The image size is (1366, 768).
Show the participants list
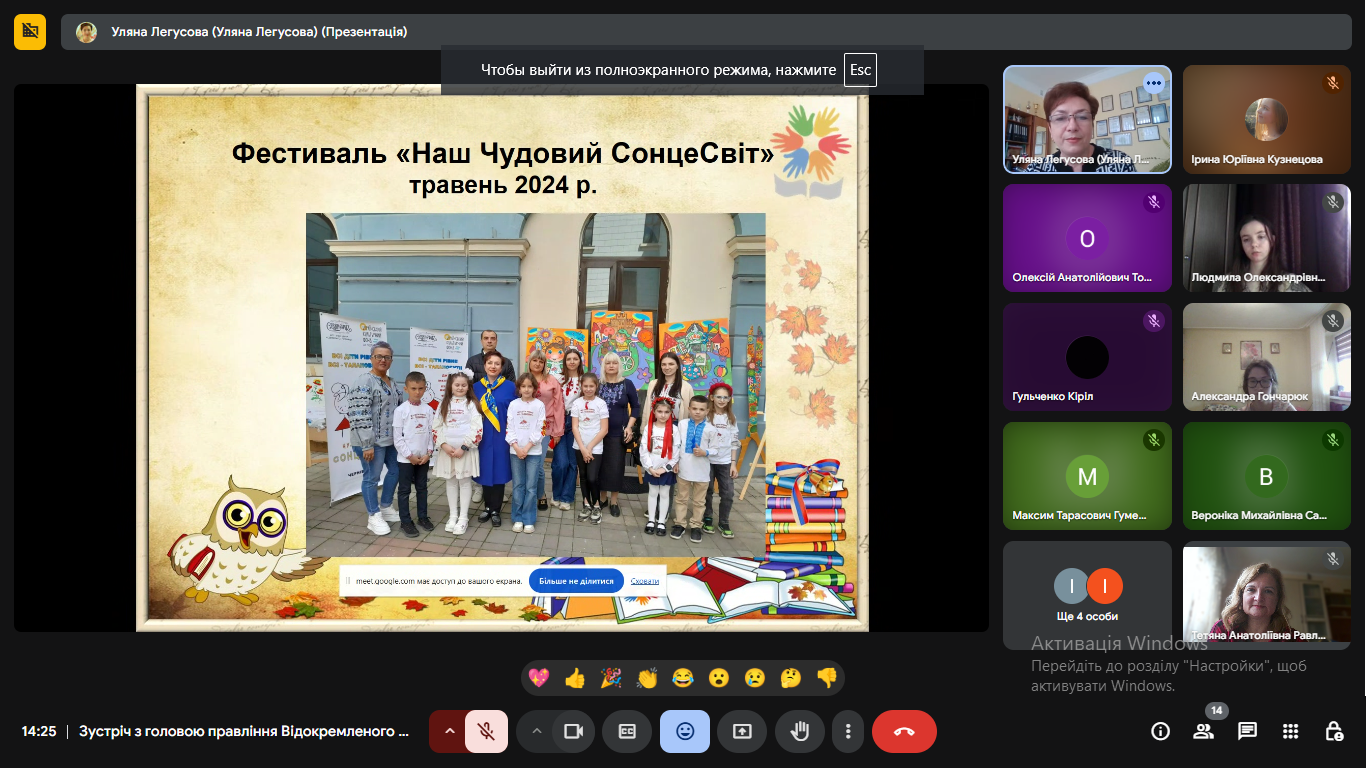1204,731
